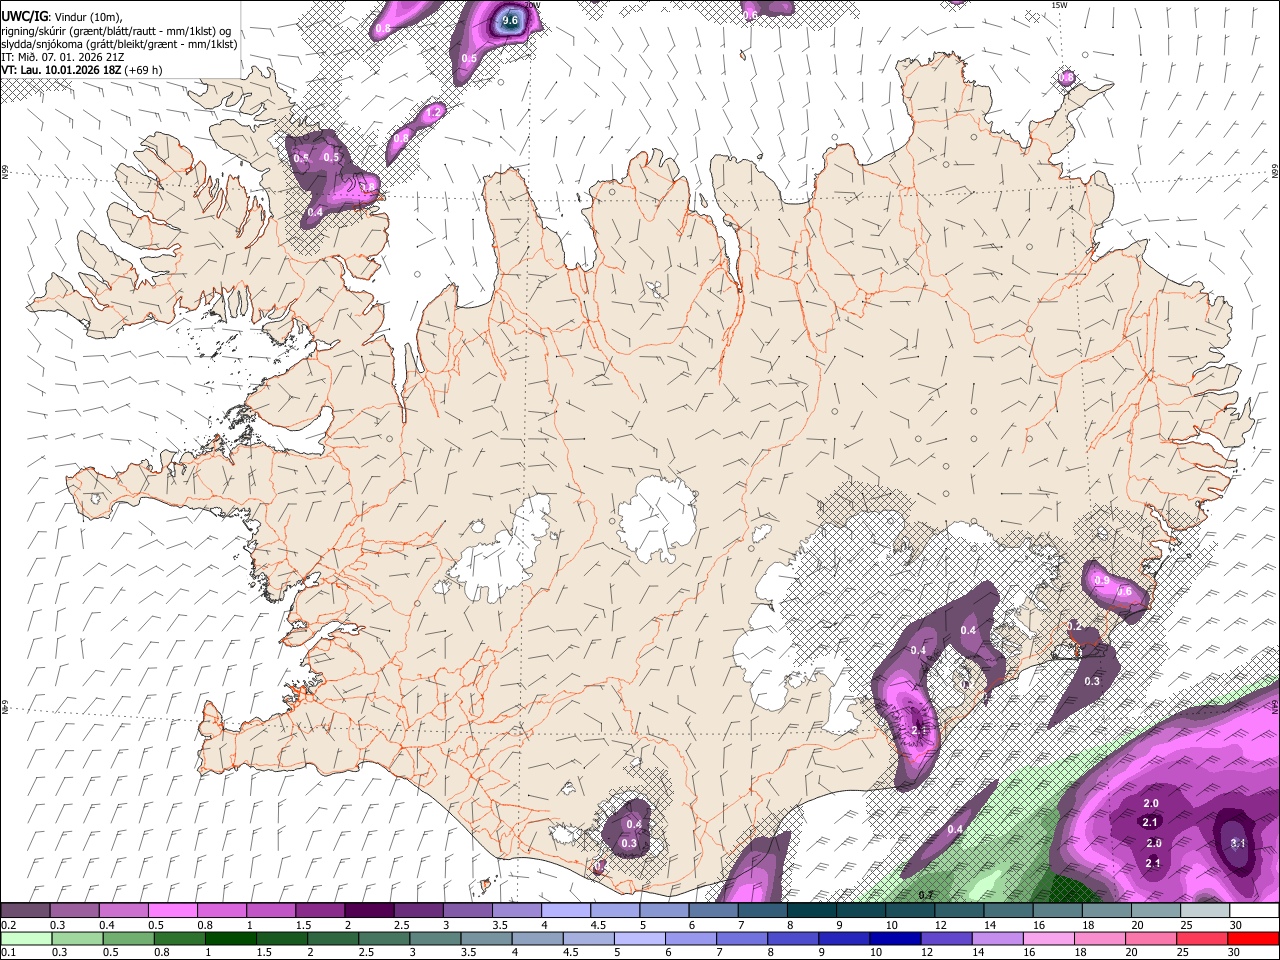Click the '0.1' label on the lower scale
Image resolution: width=1280 pixels, height=960 pixels.
pyautogui.click(x=8, y=952)
